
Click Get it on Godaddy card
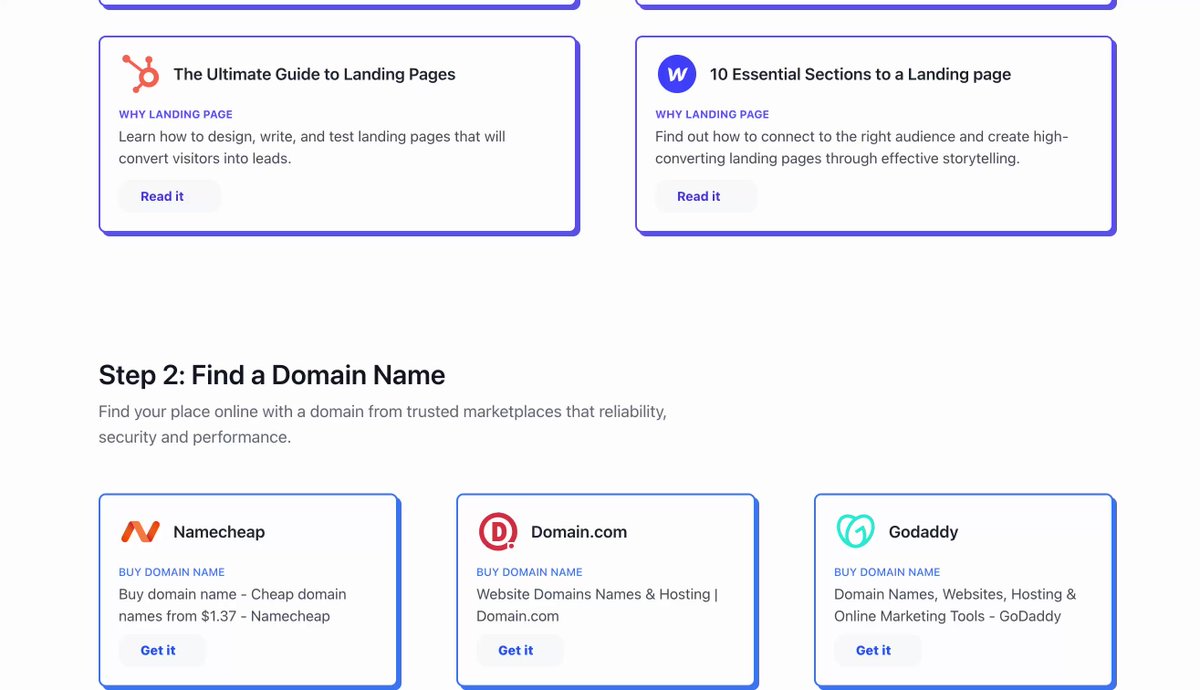pyautogui.click(x=878, y=650)
